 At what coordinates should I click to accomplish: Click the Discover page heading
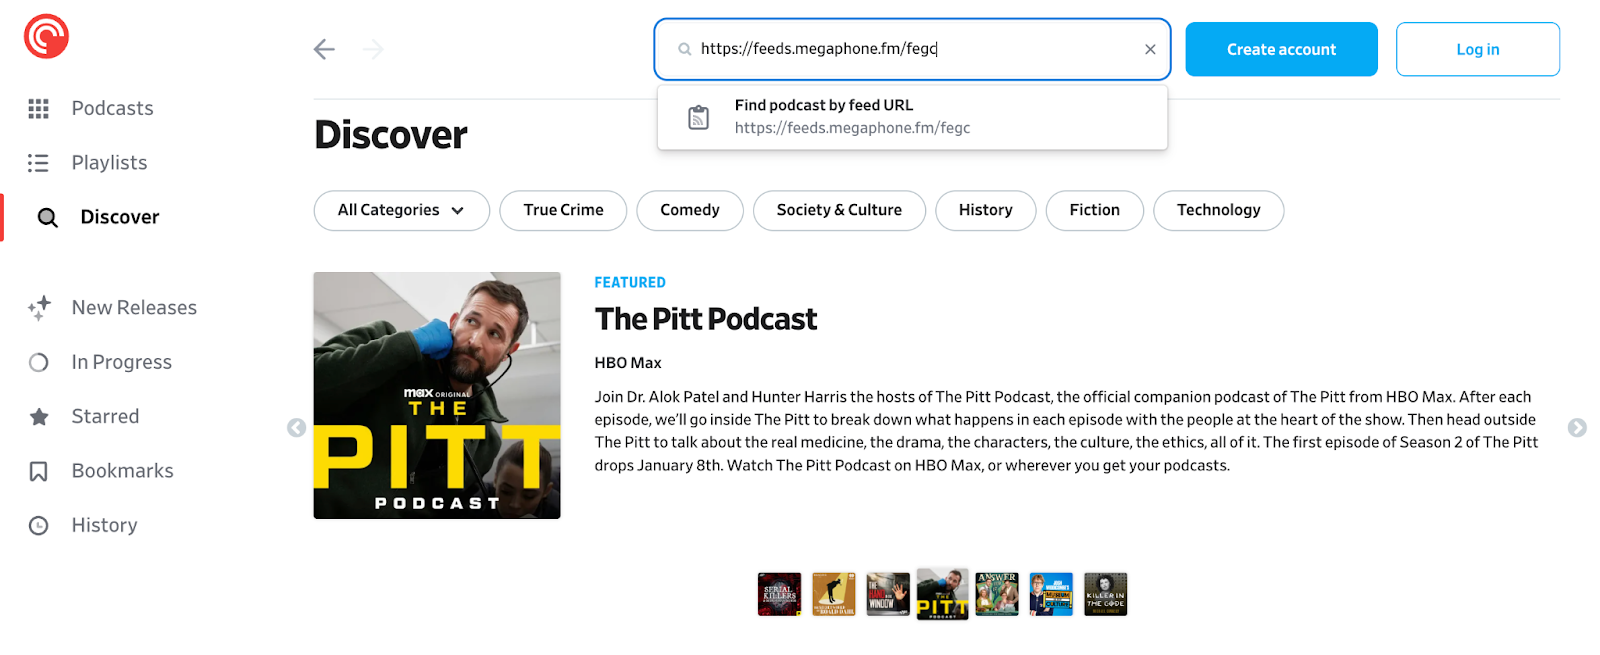click(x=391, y=135)
